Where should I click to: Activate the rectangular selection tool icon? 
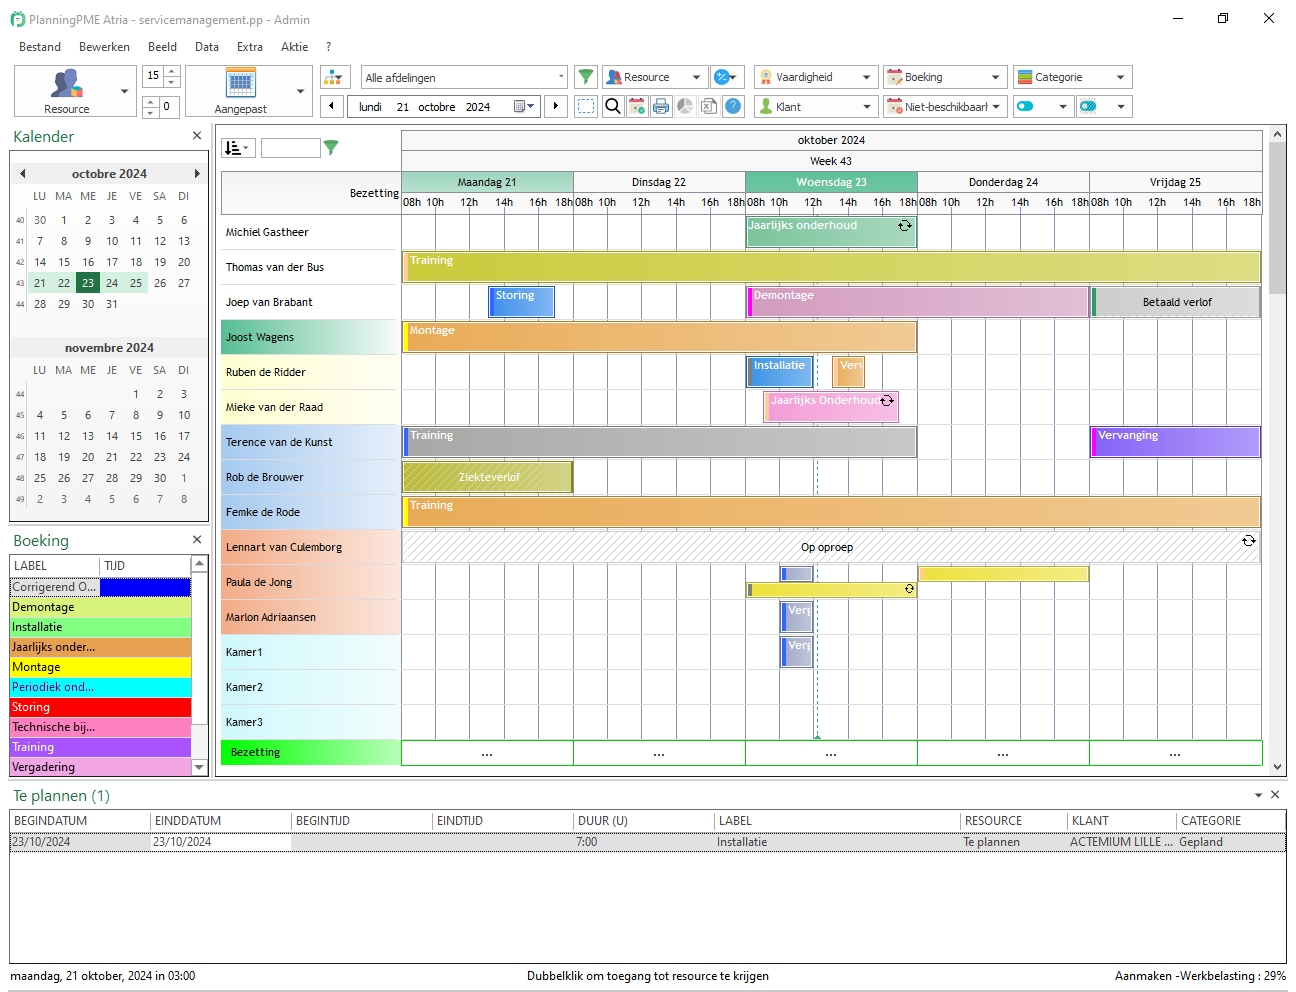tap(586, 106)
